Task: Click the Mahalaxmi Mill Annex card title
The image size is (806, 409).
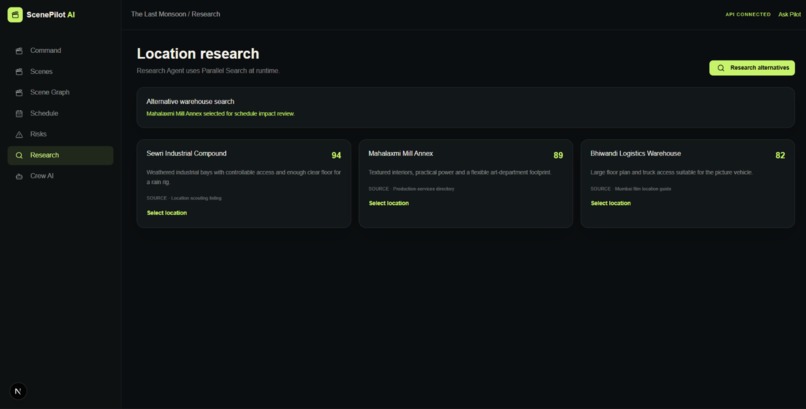Action: tap(400, 154)
